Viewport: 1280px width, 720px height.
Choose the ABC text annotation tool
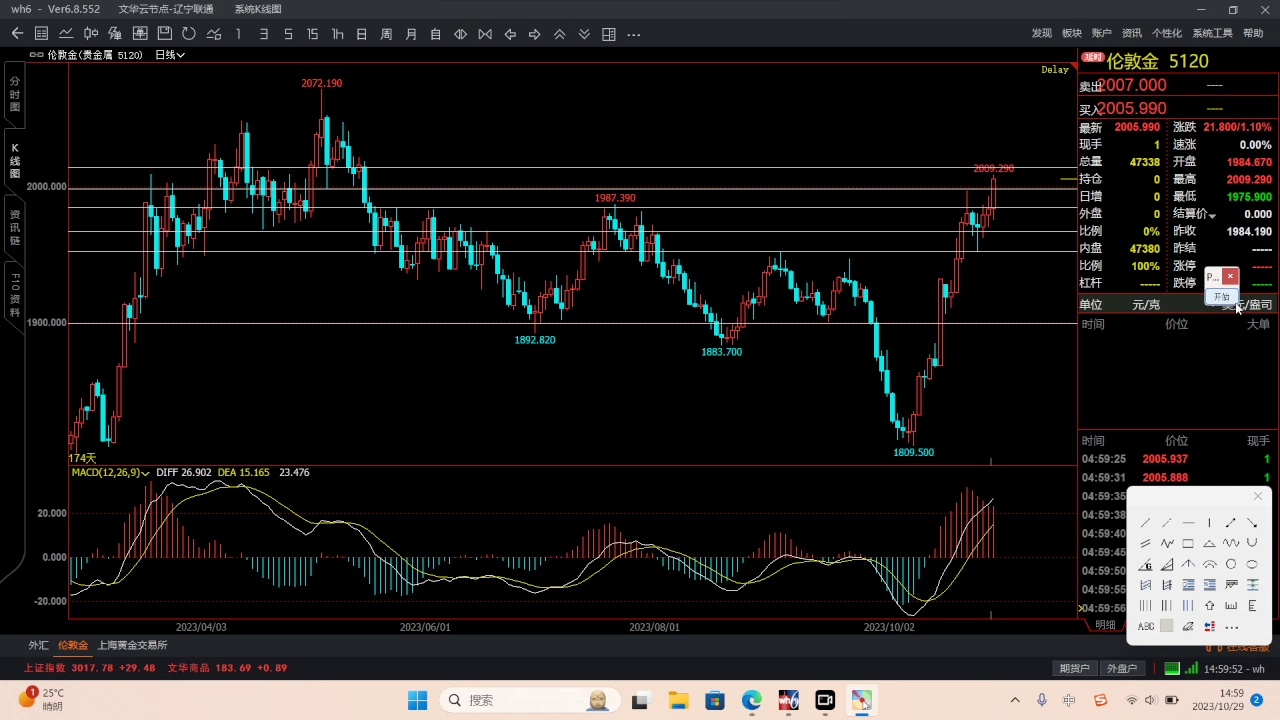[1146, 627]
